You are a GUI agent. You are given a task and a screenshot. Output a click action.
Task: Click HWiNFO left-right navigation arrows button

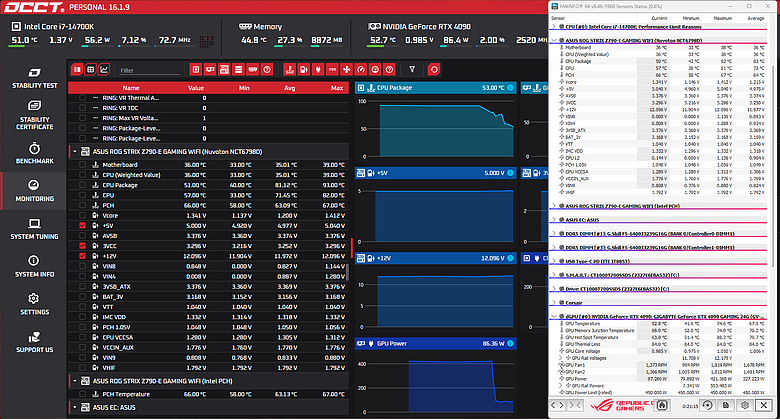coord(557,405)
